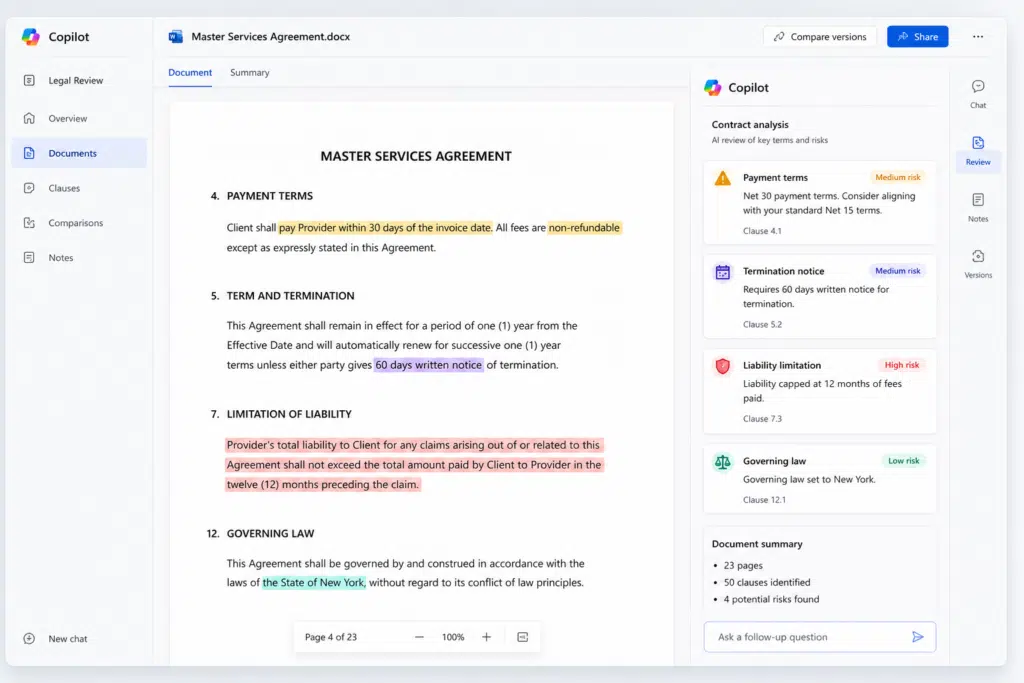Click highlighted 'the State of New York' text
This screenshot has width=1024, height=683.
coord(314,582)
